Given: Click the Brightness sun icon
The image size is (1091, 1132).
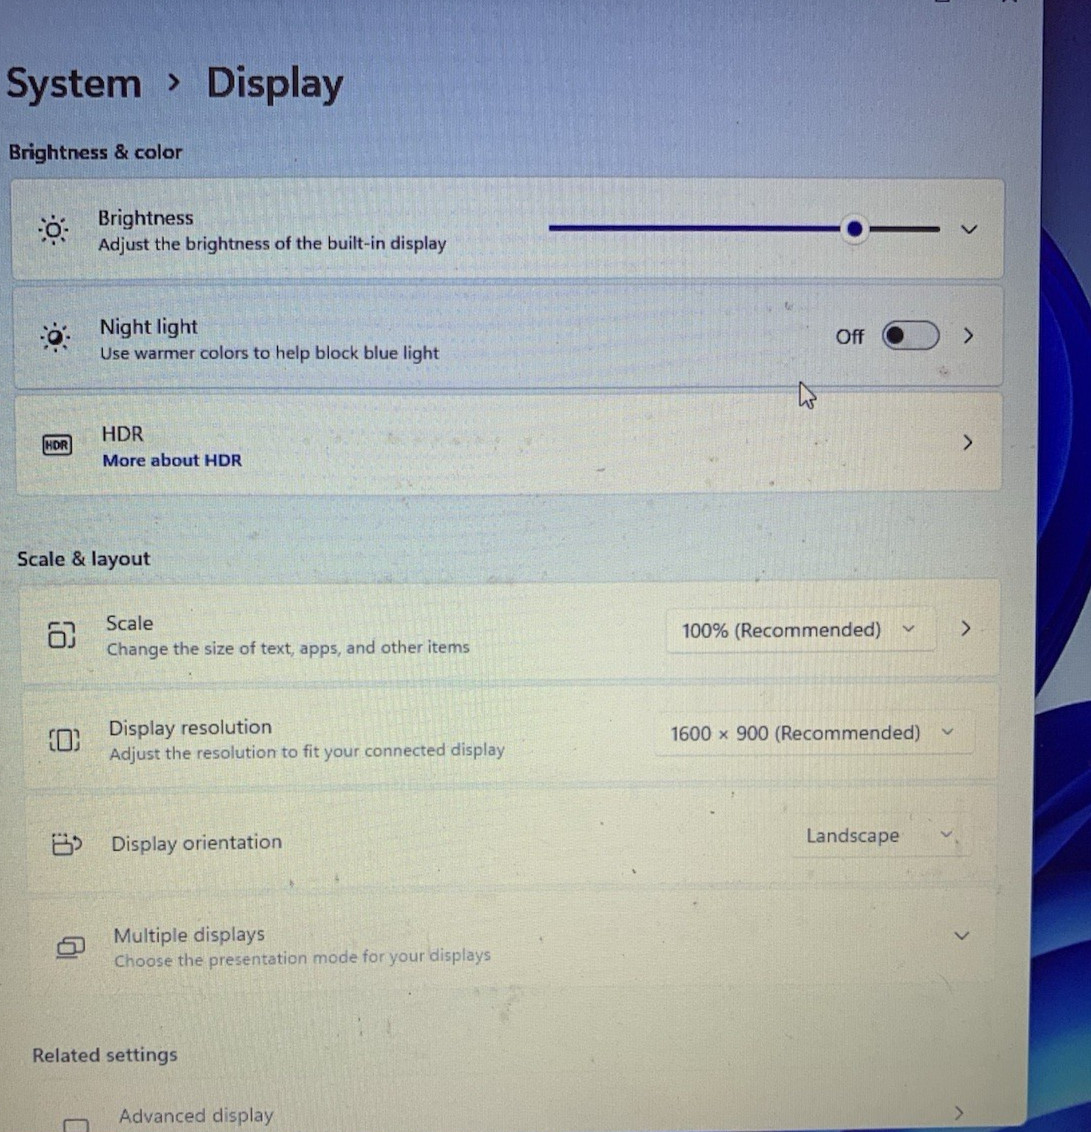Looking at the screenshot, I should pos(53,230).
